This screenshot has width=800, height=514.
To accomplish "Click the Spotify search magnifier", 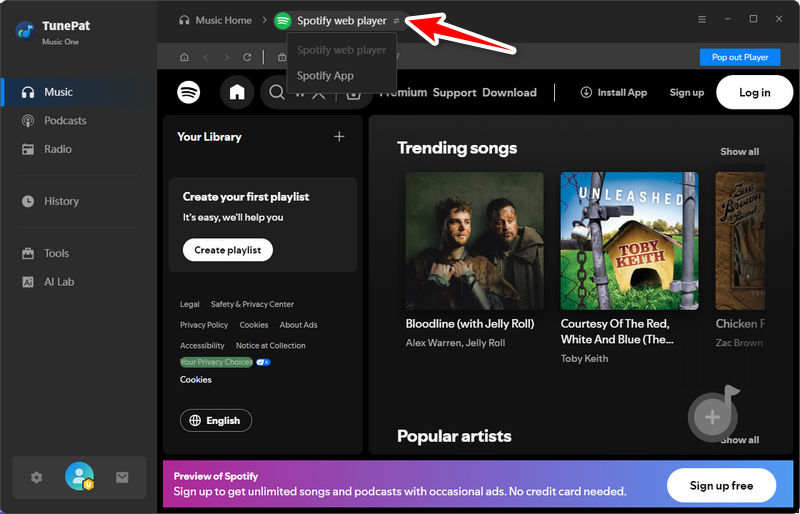I will click(277, 92).
